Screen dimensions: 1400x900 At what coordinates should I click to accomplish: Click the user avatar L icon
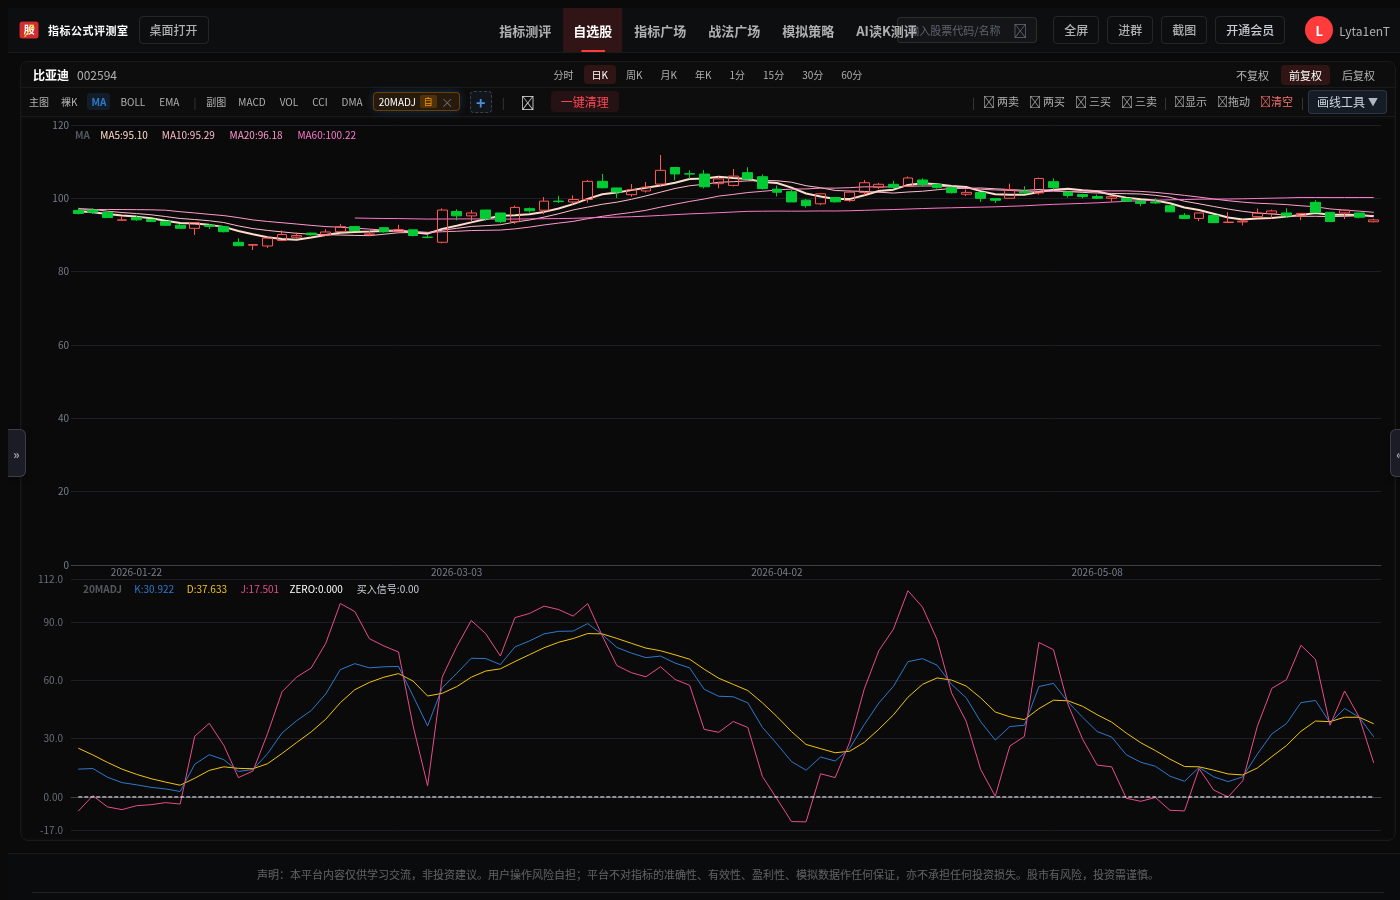1318,31
